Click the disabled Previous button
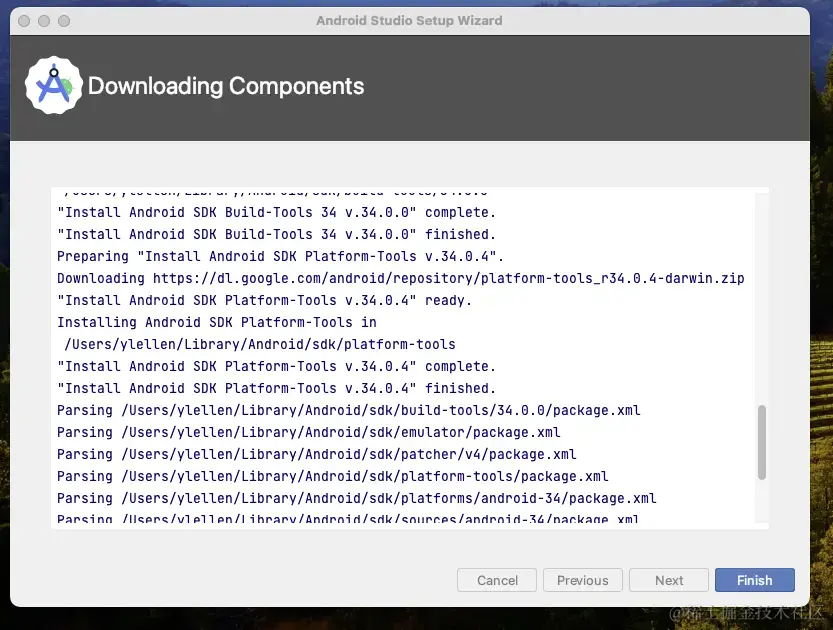Screen dimensions: 833x630 click(583, 580)
